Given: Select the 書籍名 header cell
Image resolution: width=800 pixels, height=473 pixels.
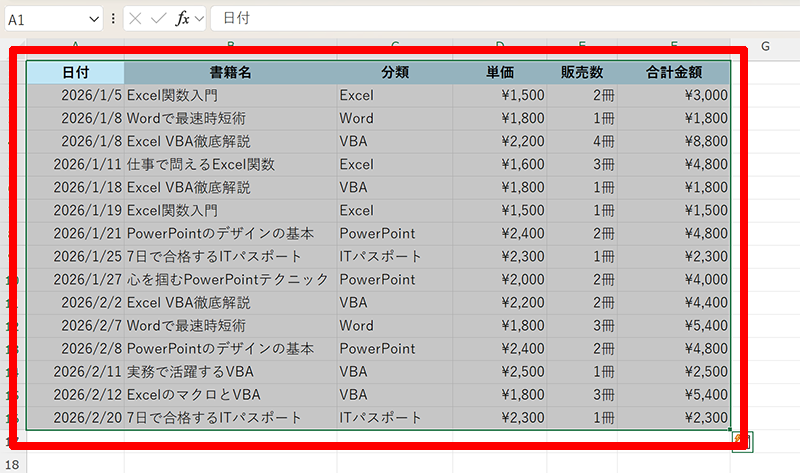Looking at the screenshot, I should [x=230, y=73].
